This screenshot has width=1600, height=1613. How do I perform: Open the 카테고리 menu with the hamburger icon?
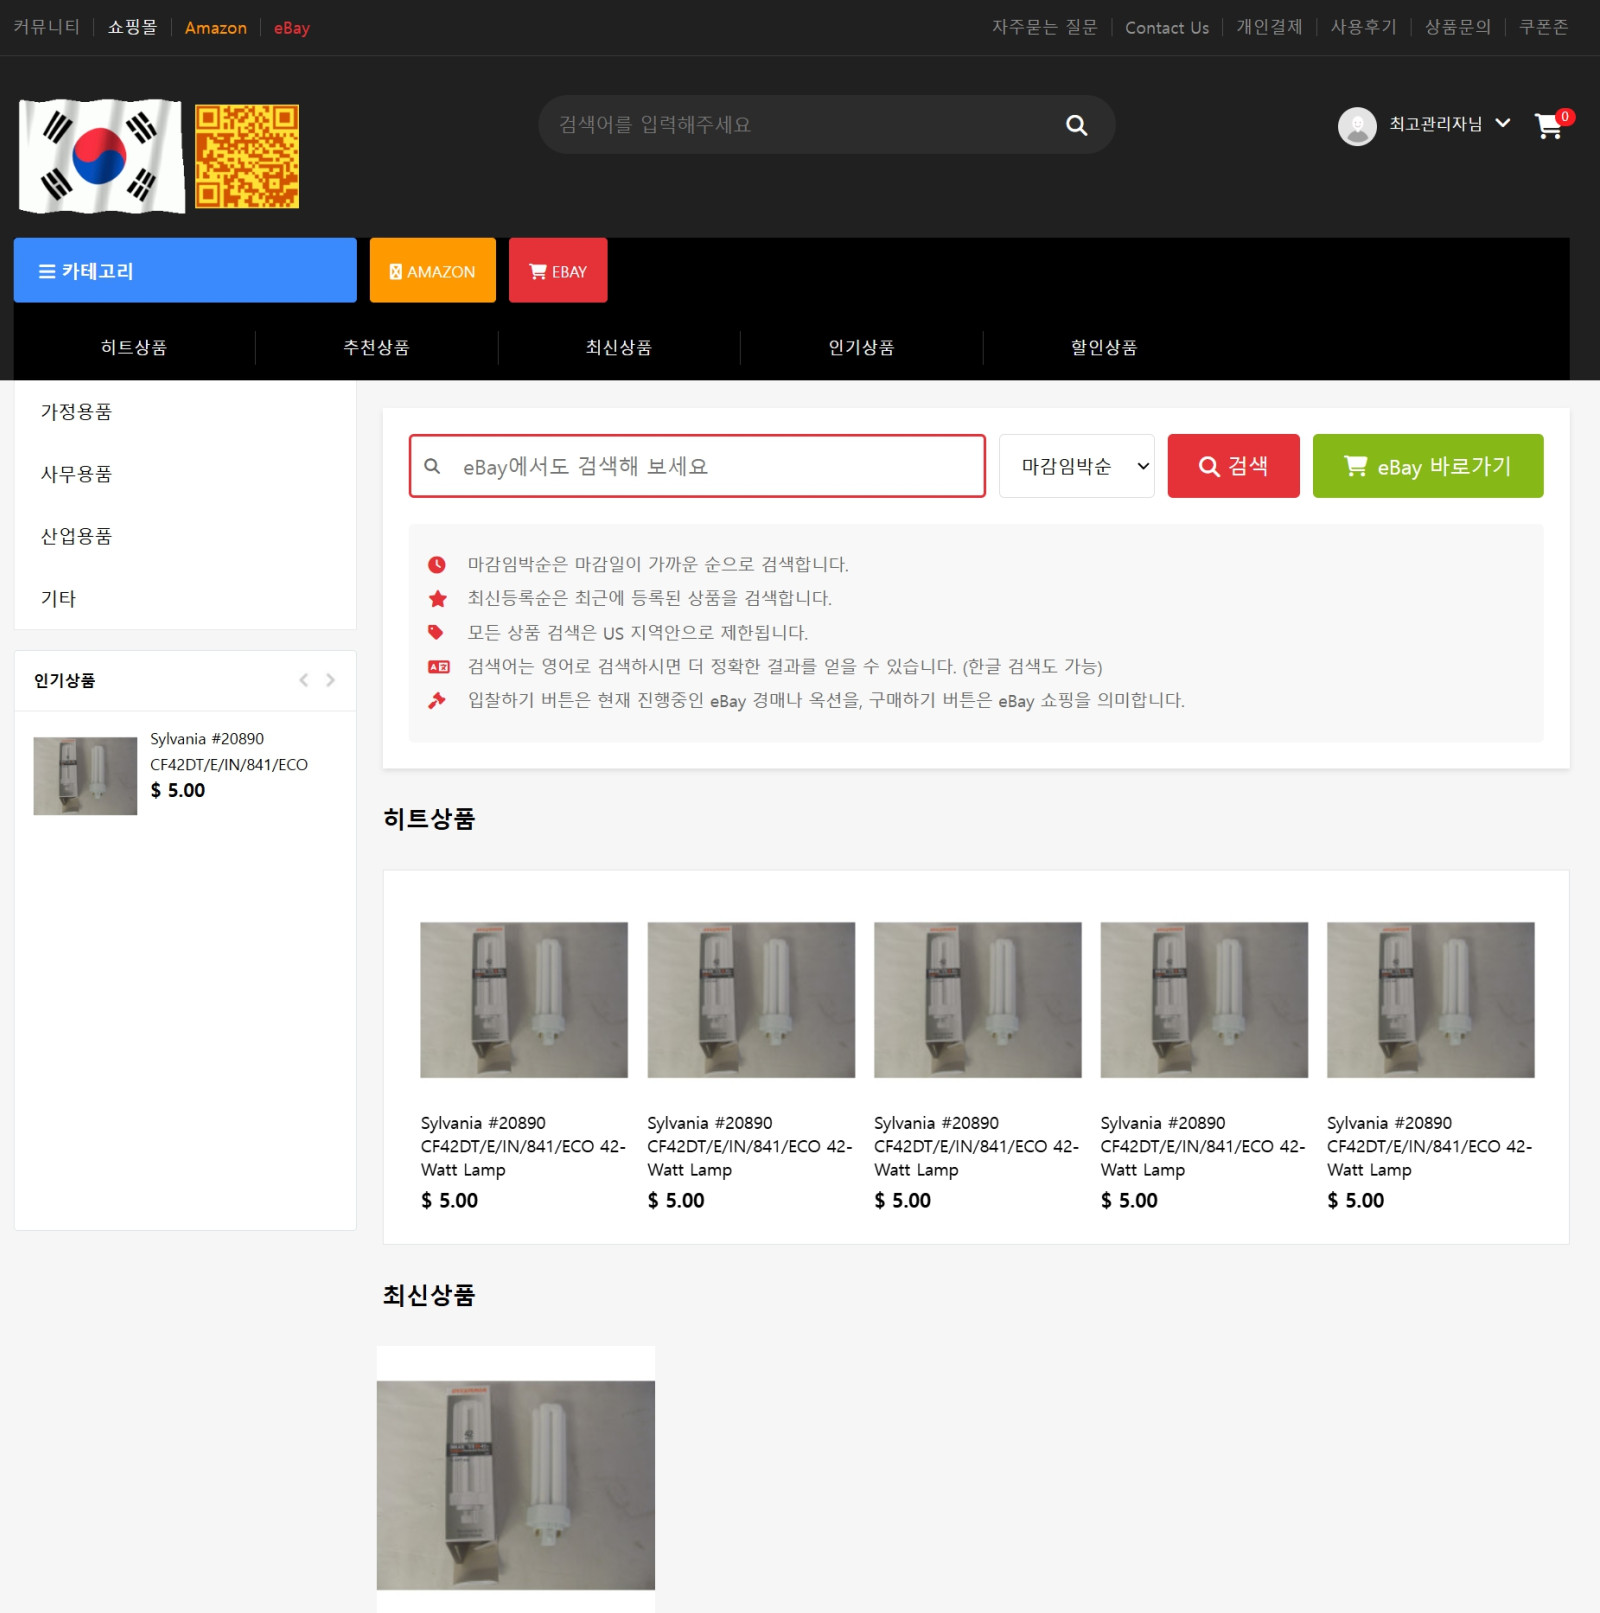coord(47,270)
